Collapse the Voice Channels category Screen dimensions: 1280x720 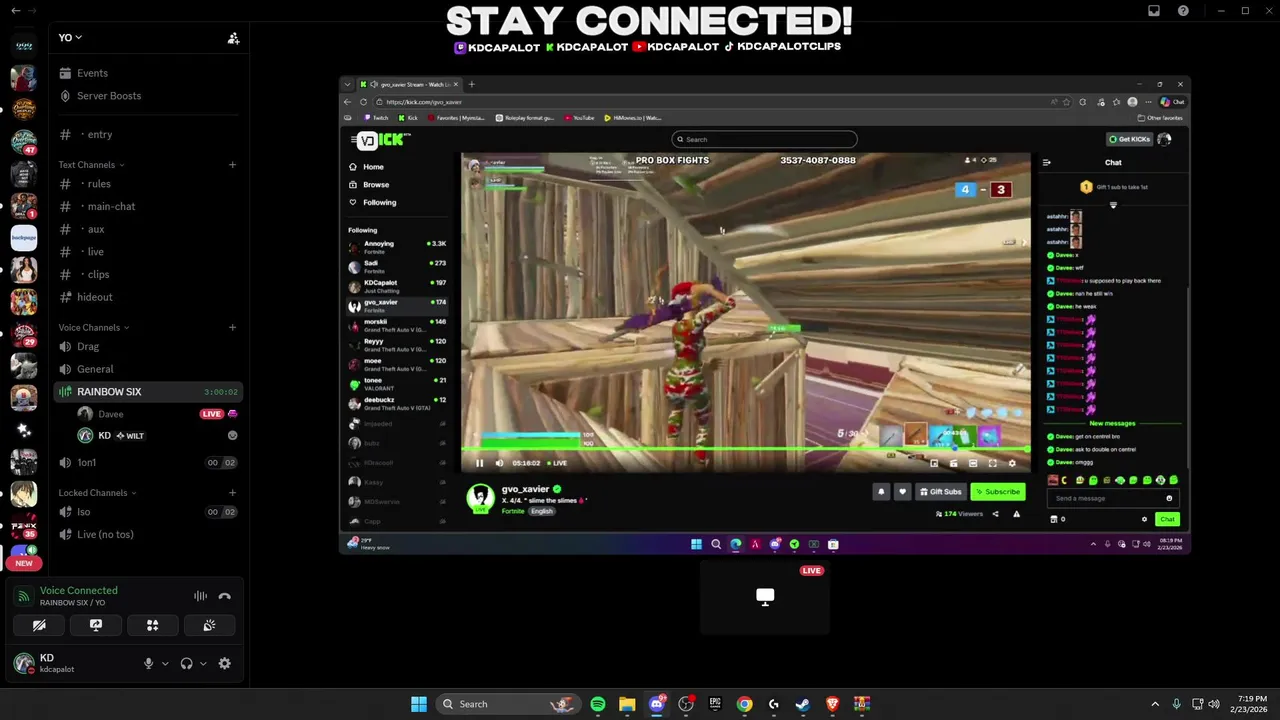click(x=93, y=327)
